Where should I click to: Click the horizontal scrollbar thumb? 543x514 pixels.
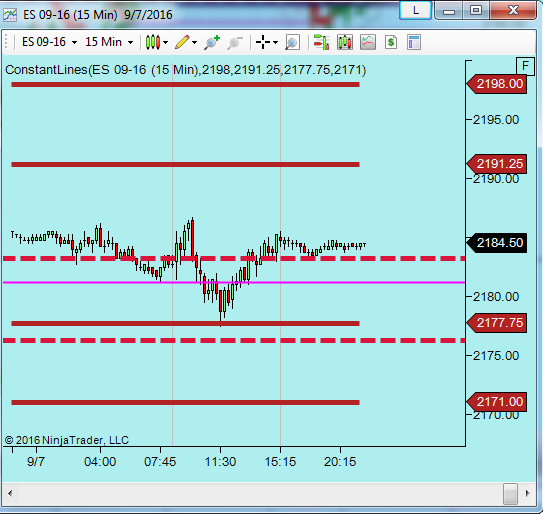click(x=510, y=493)
